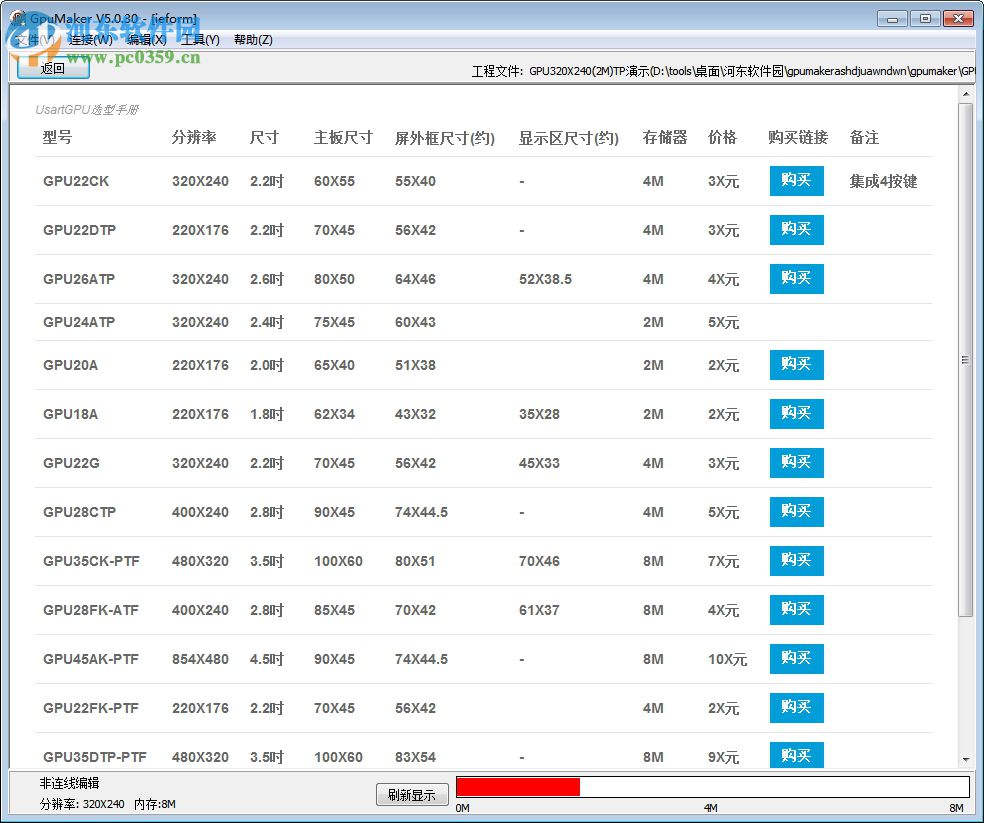Click 购买 button for GPU22CK
The image size is (984, 823).
click(x=796, y=181)
